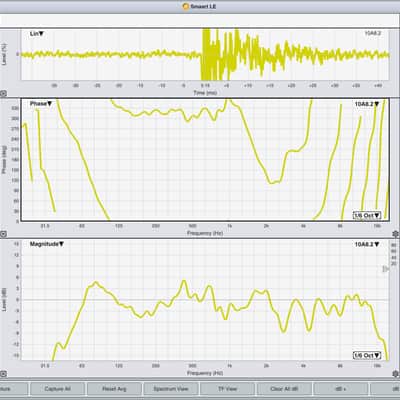This screenshot has height=400, width=400.
Task: Open settings gear beside the phase plot
Action: point(396,234)
